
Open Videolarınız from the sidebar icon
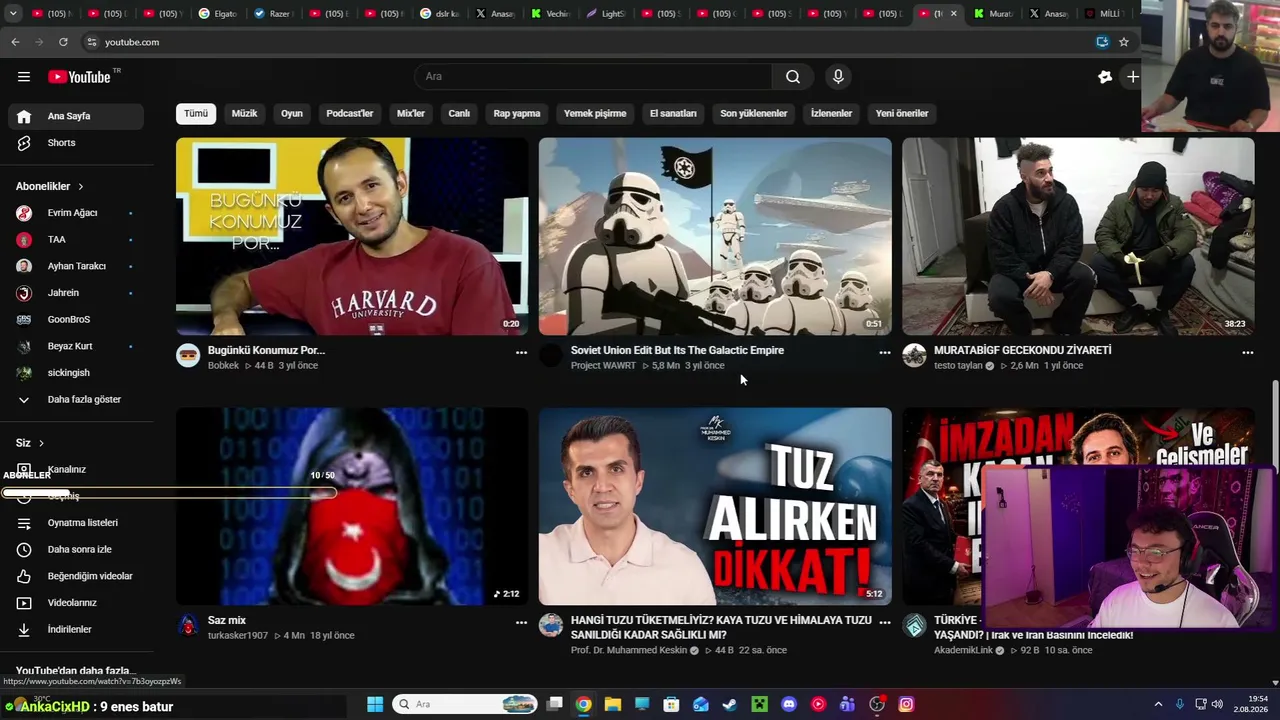[x=25, y=603]
